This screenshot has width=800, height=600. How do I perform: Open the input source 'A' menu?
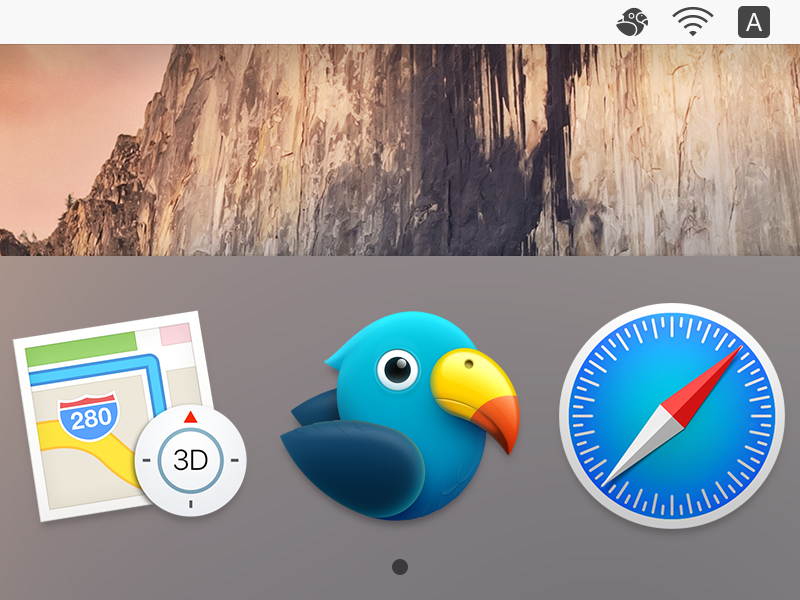(754, 22)
